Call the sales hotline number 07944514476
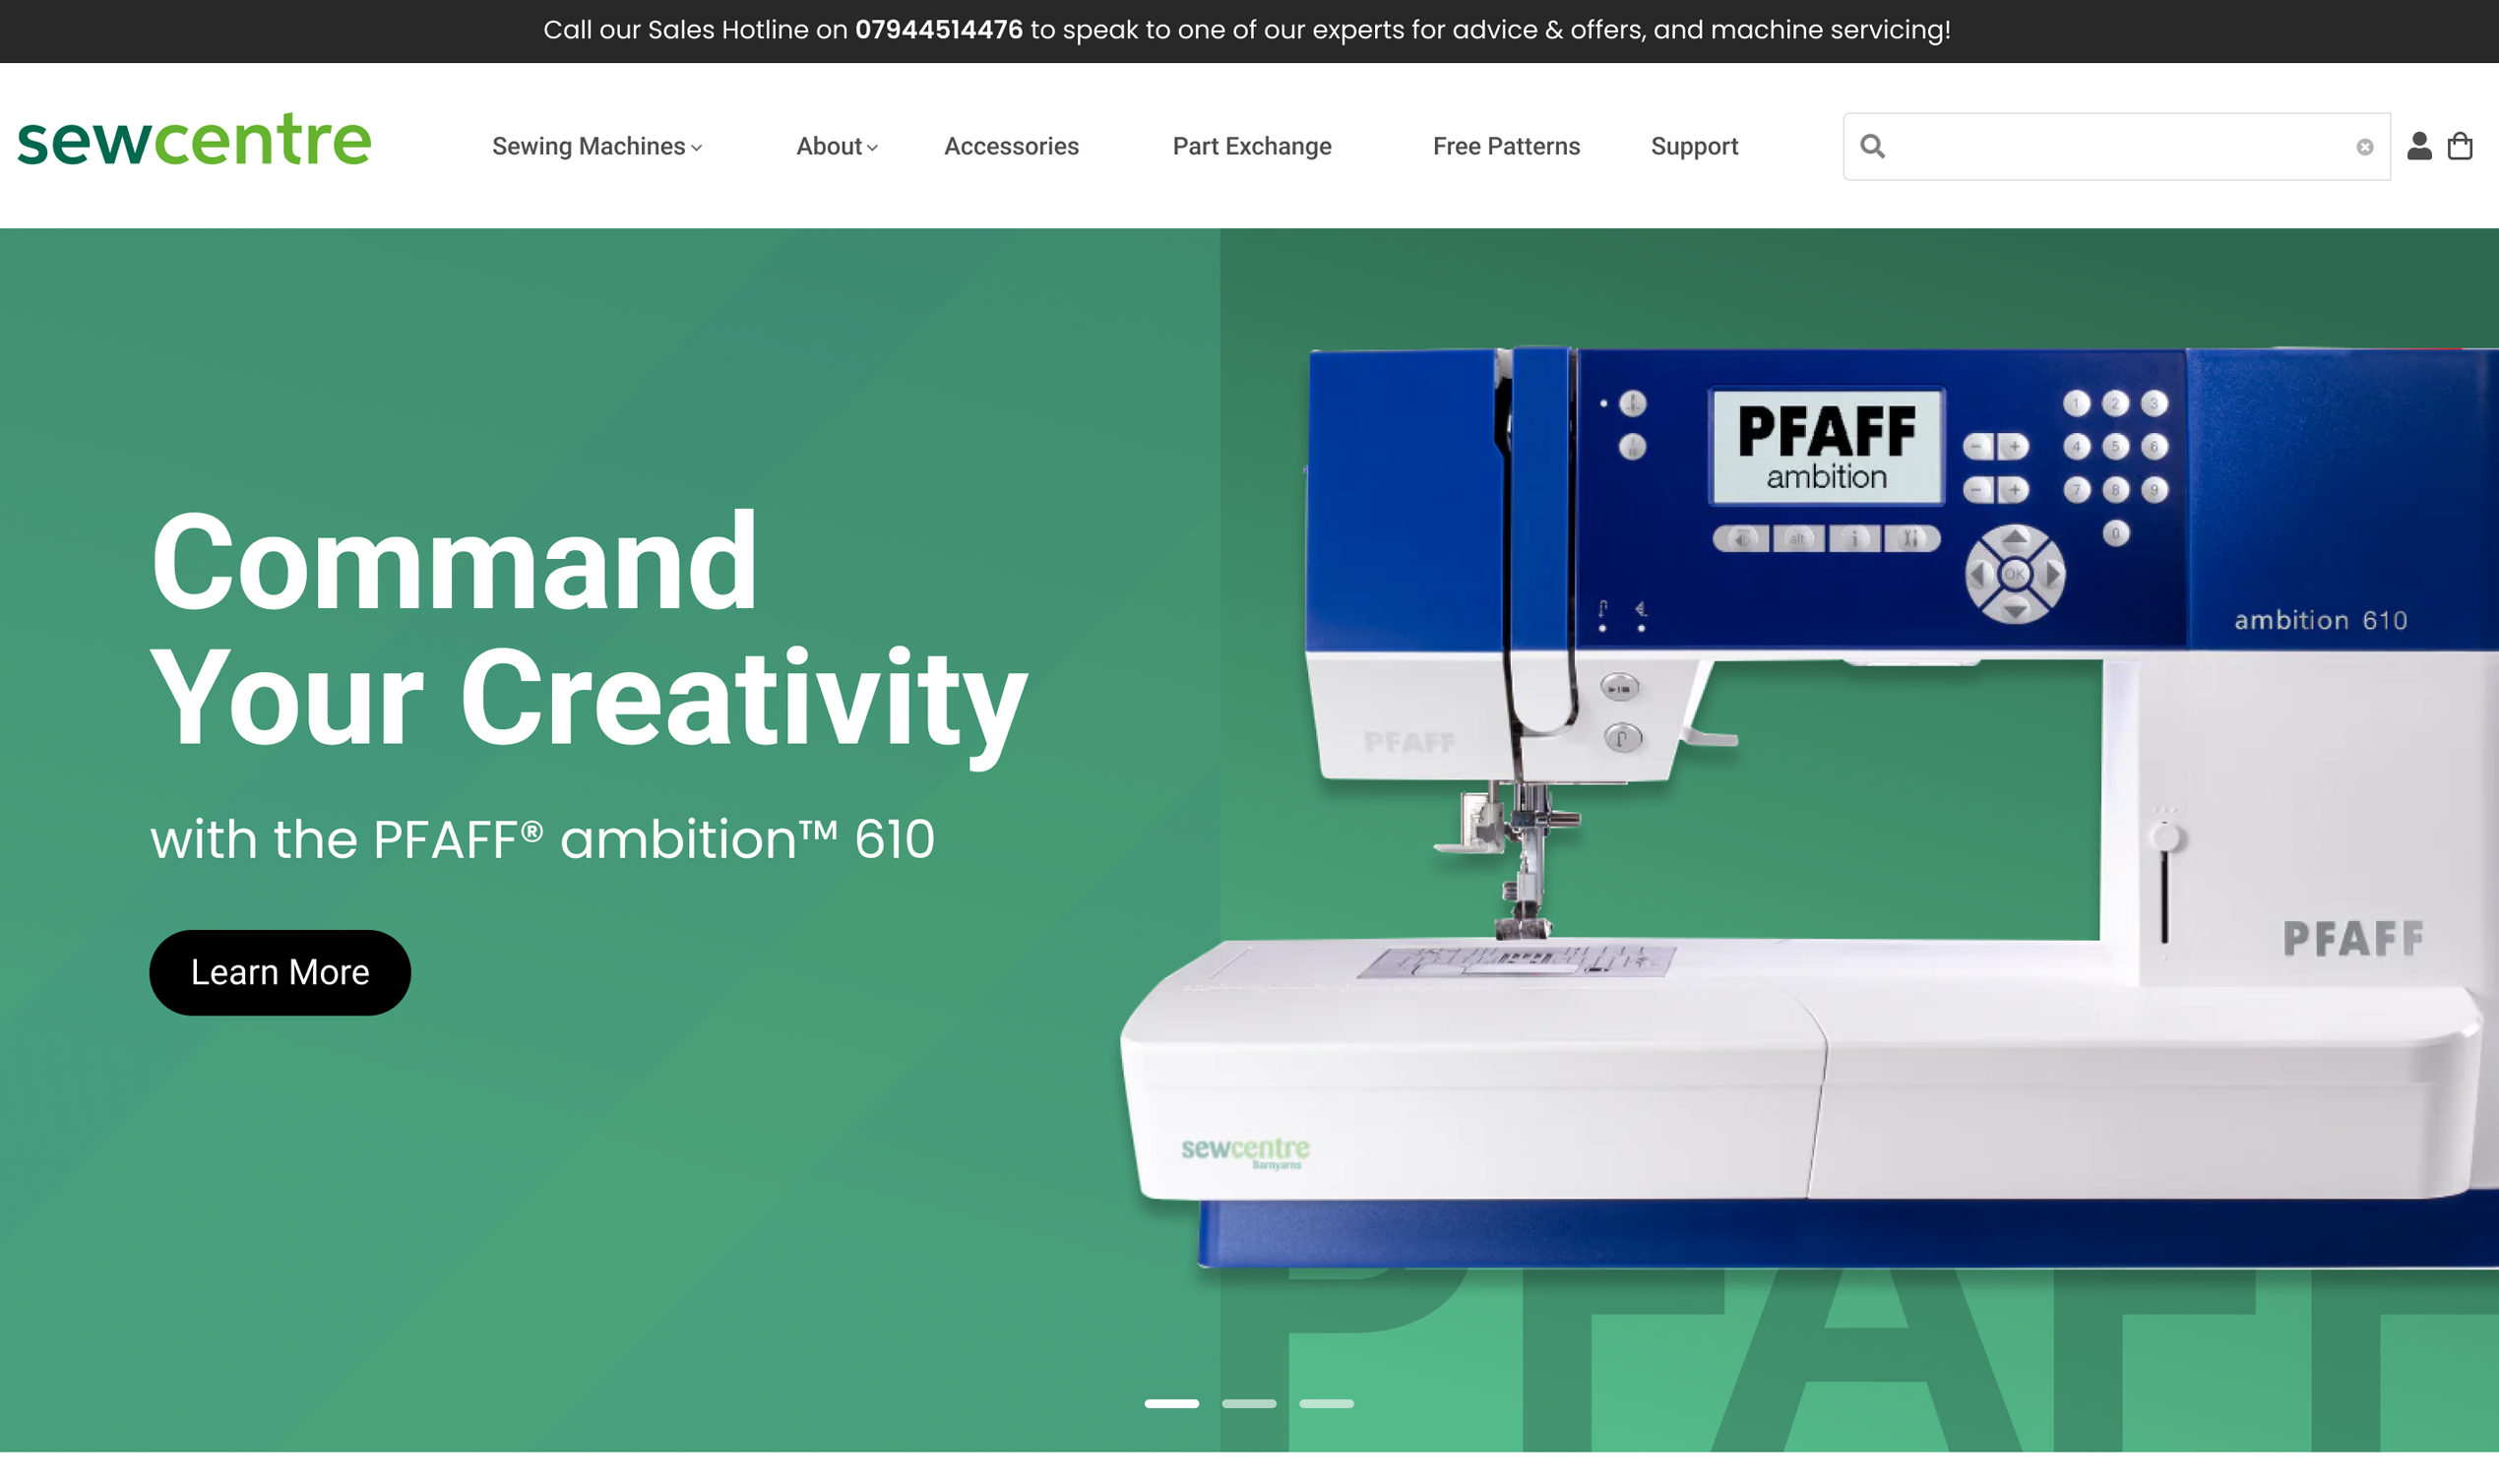2499x1484 pixels. tap(938, 30)
